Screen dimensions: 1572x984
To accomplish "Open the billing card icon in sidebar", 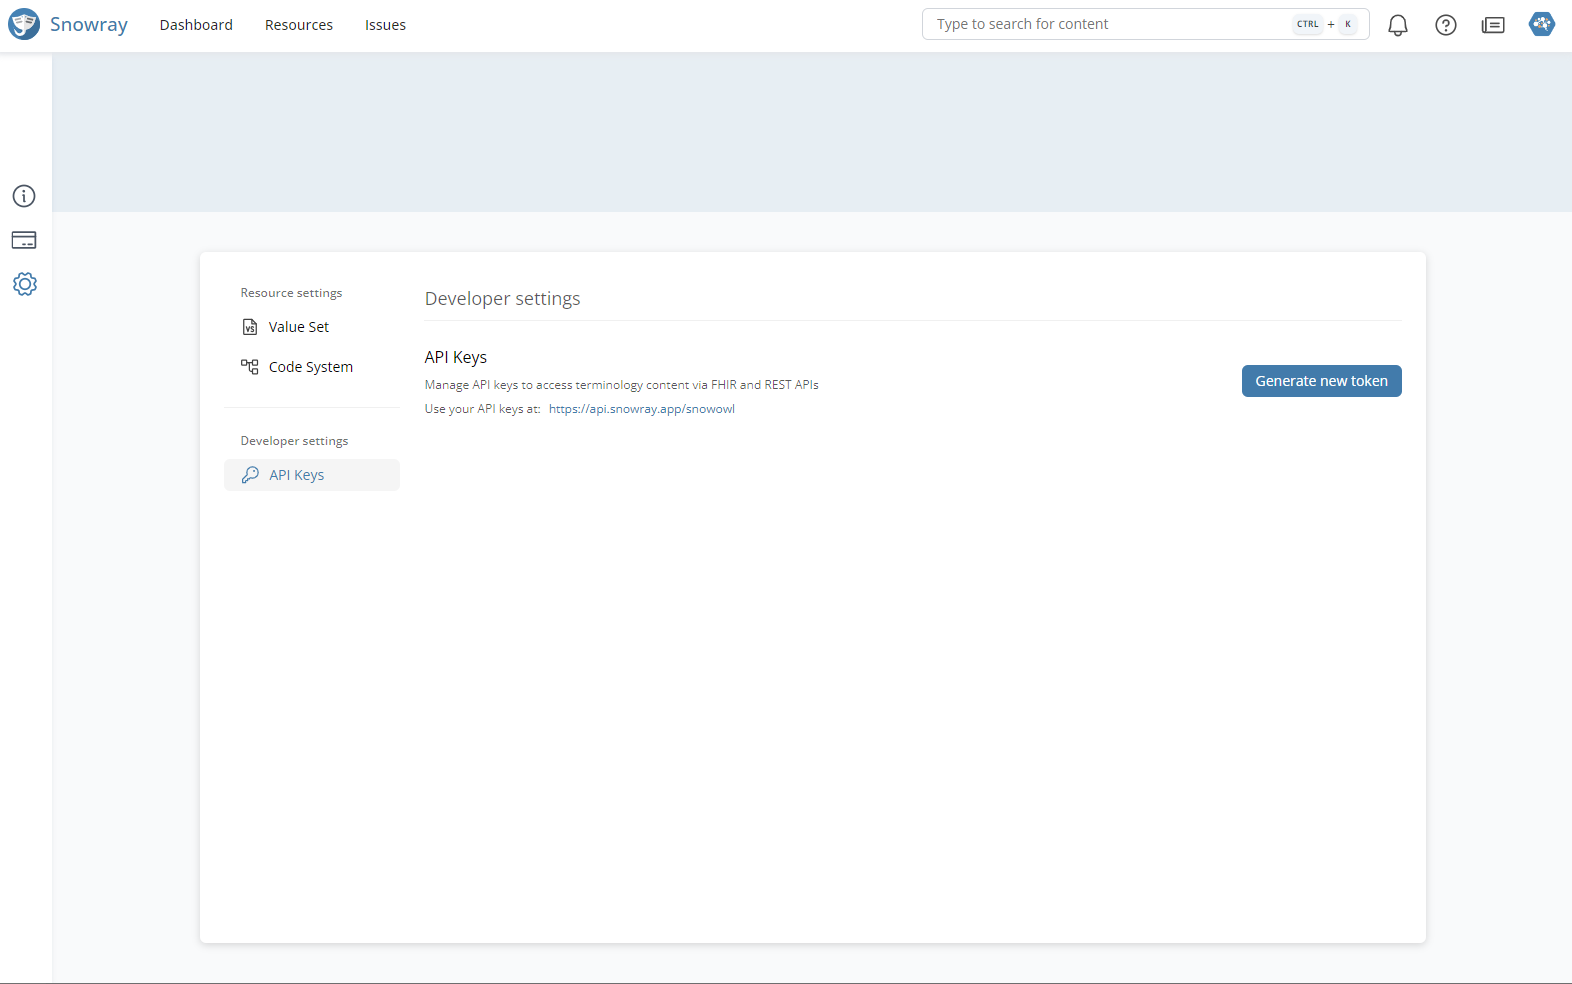I will click(x=24, y=240).
